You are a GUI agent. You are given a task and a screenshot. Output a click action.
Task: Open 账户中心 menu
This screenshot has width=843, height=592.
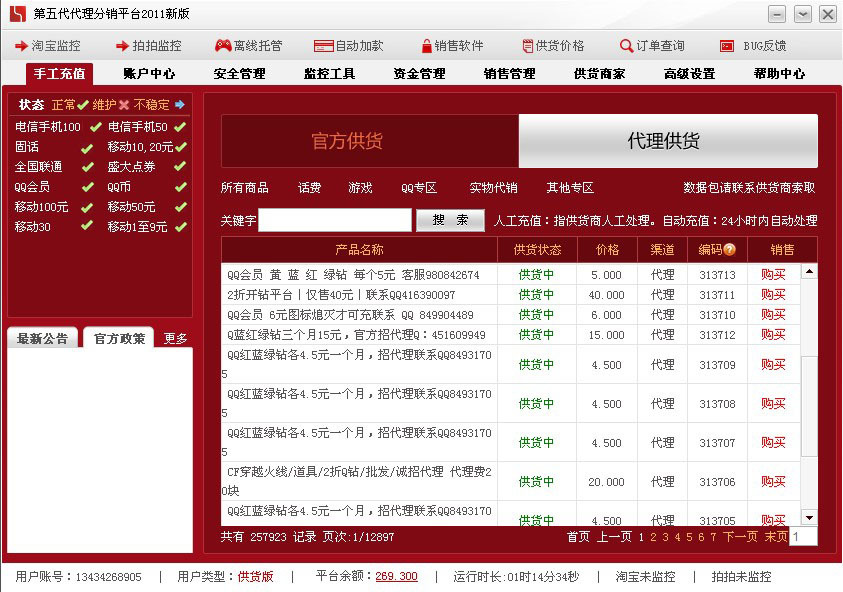click(x=149, y=74)
